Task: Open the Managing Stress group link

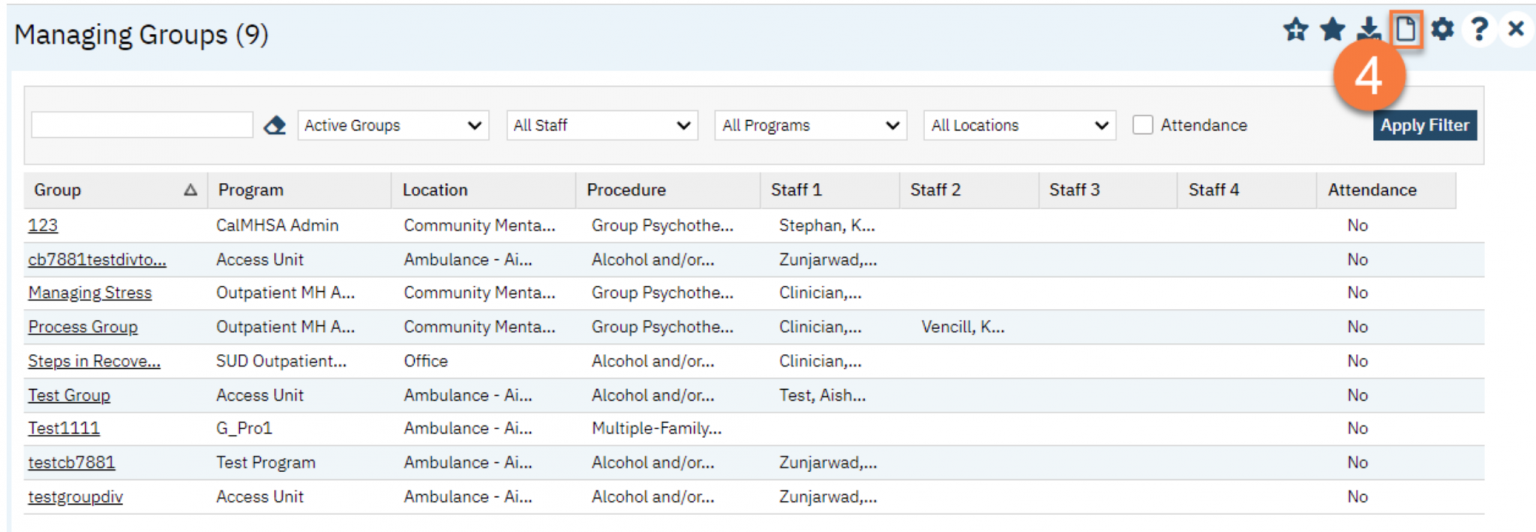Action: coord(90,293)
